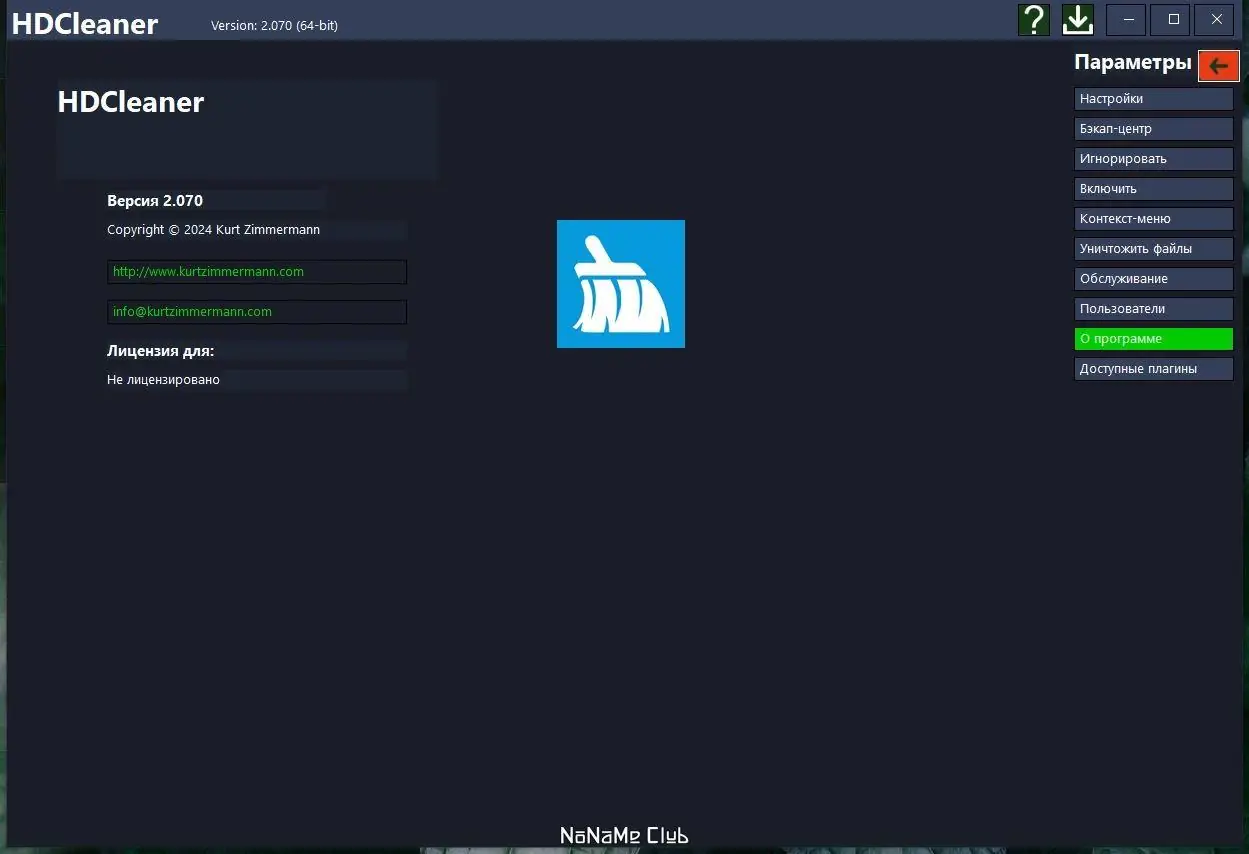Open the Настройки settings page
This screenshot has width=1249, height=854.
click(x=1154, y=99)
